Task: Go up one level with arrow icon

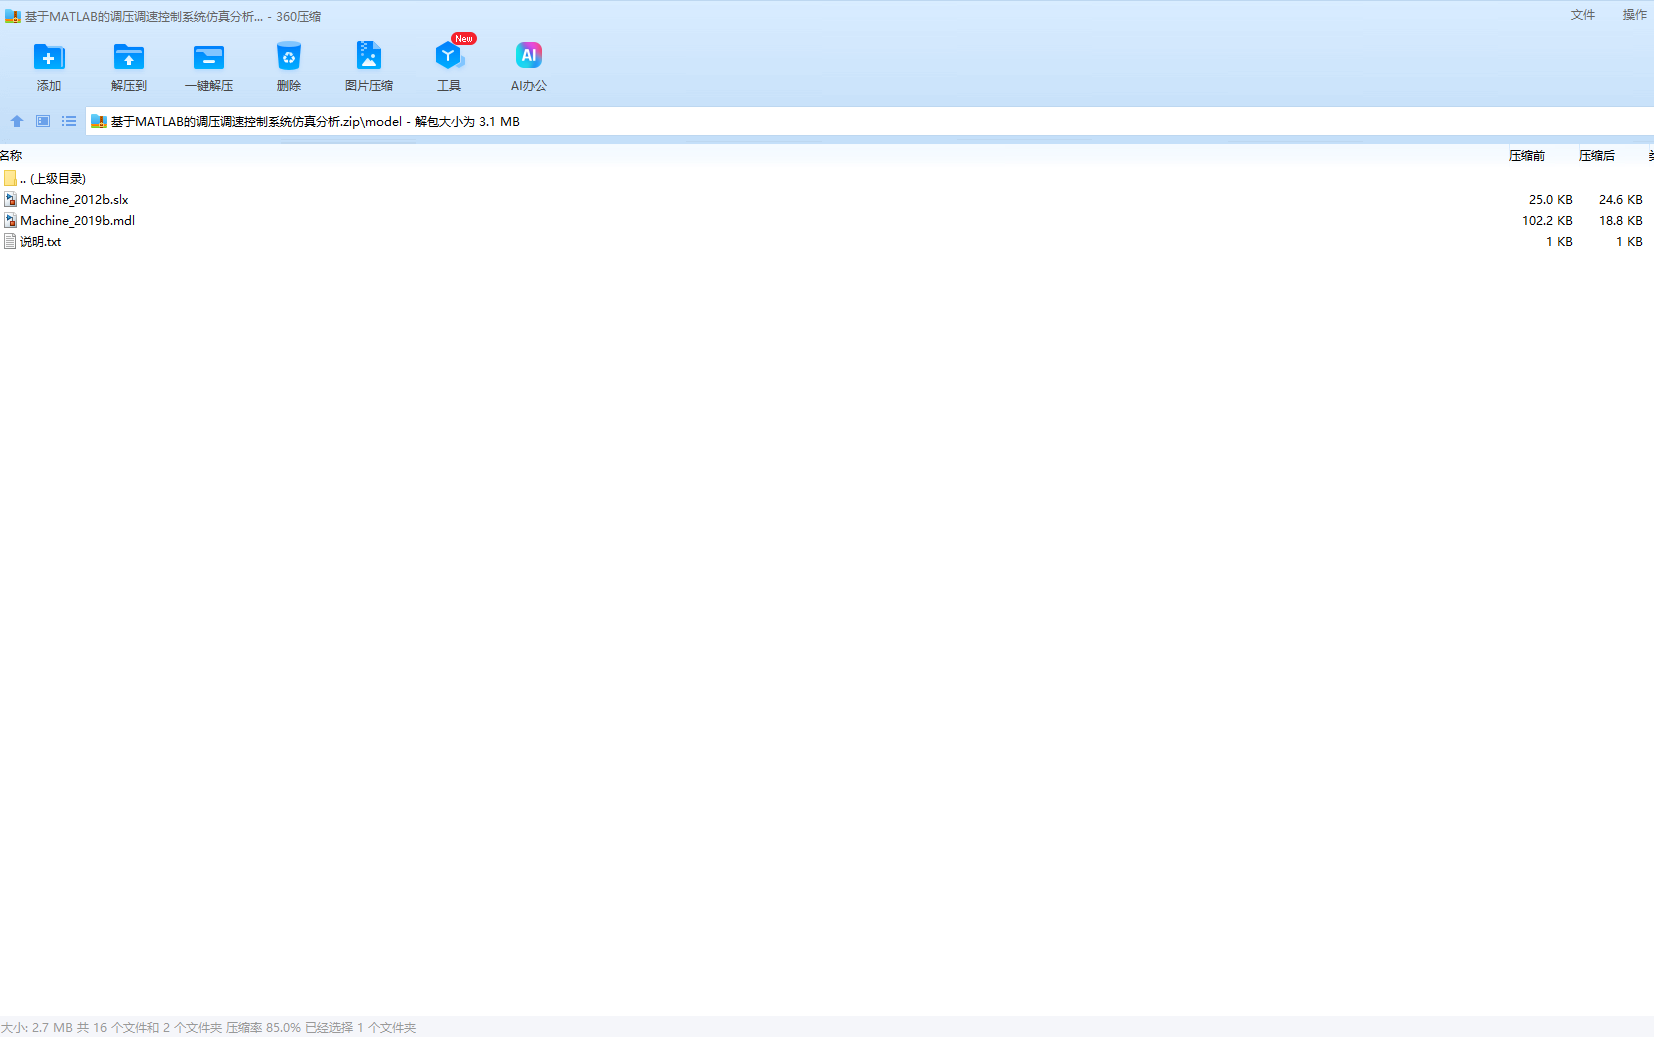Action: point(17,121)
